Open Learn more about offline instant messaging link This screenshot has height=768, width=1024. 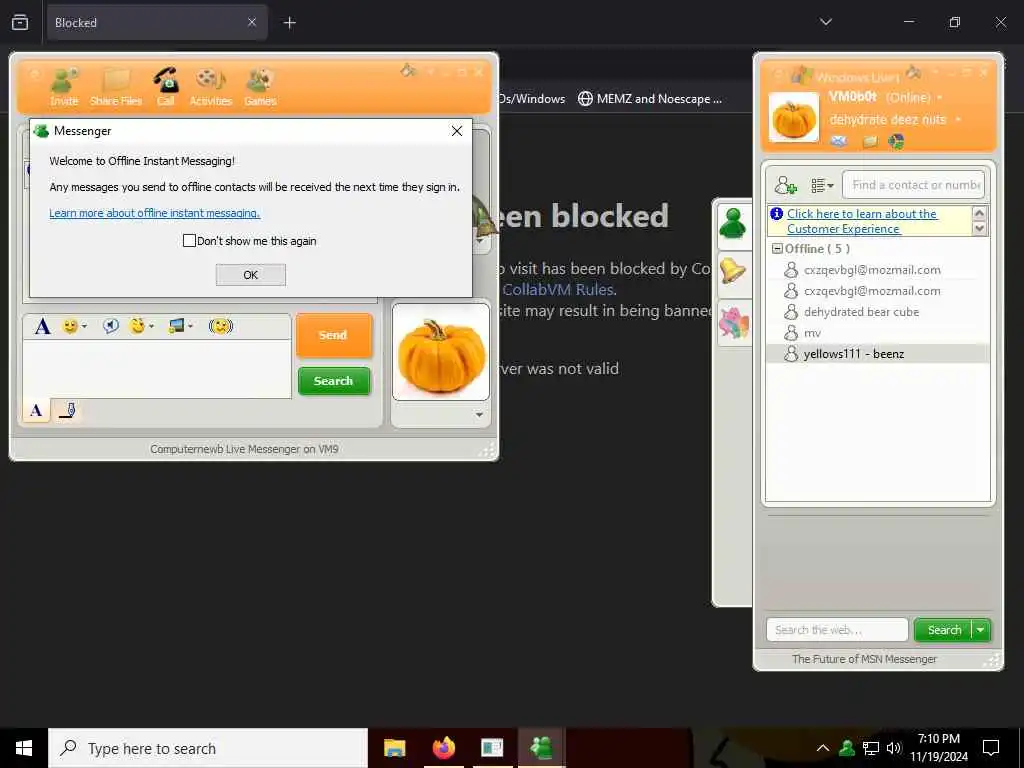pyautogui.click(x=155, y=213)
